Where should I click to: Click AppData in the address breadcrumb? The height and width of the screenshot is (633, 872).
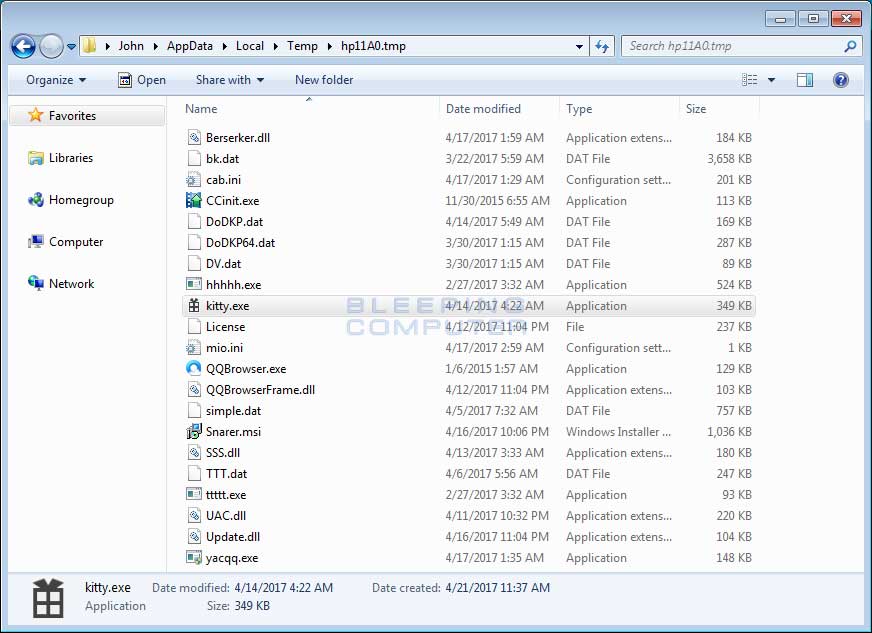(190, 46)
